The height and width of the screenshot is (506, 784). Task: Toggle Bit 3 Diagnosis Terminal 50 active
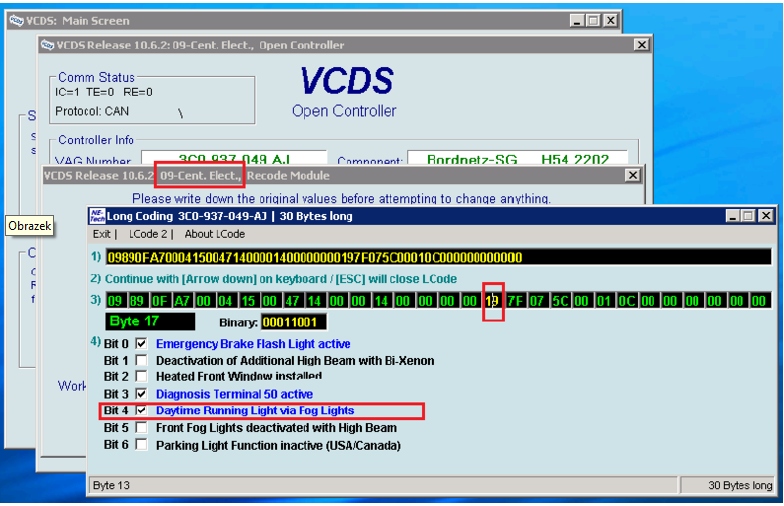142,394
